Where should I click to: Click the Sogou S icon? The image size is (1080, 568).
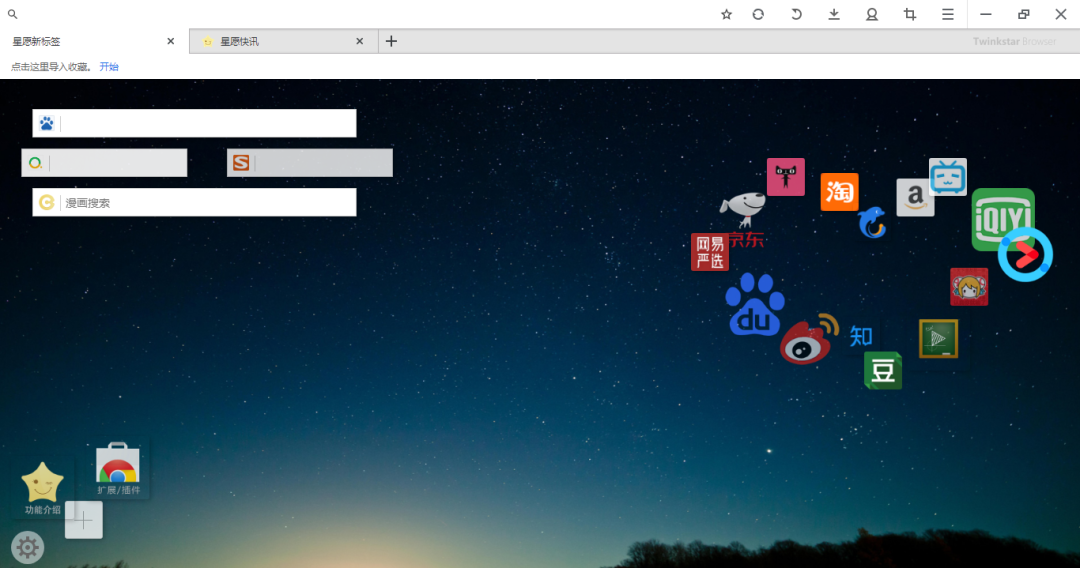(x=241, y=163)
